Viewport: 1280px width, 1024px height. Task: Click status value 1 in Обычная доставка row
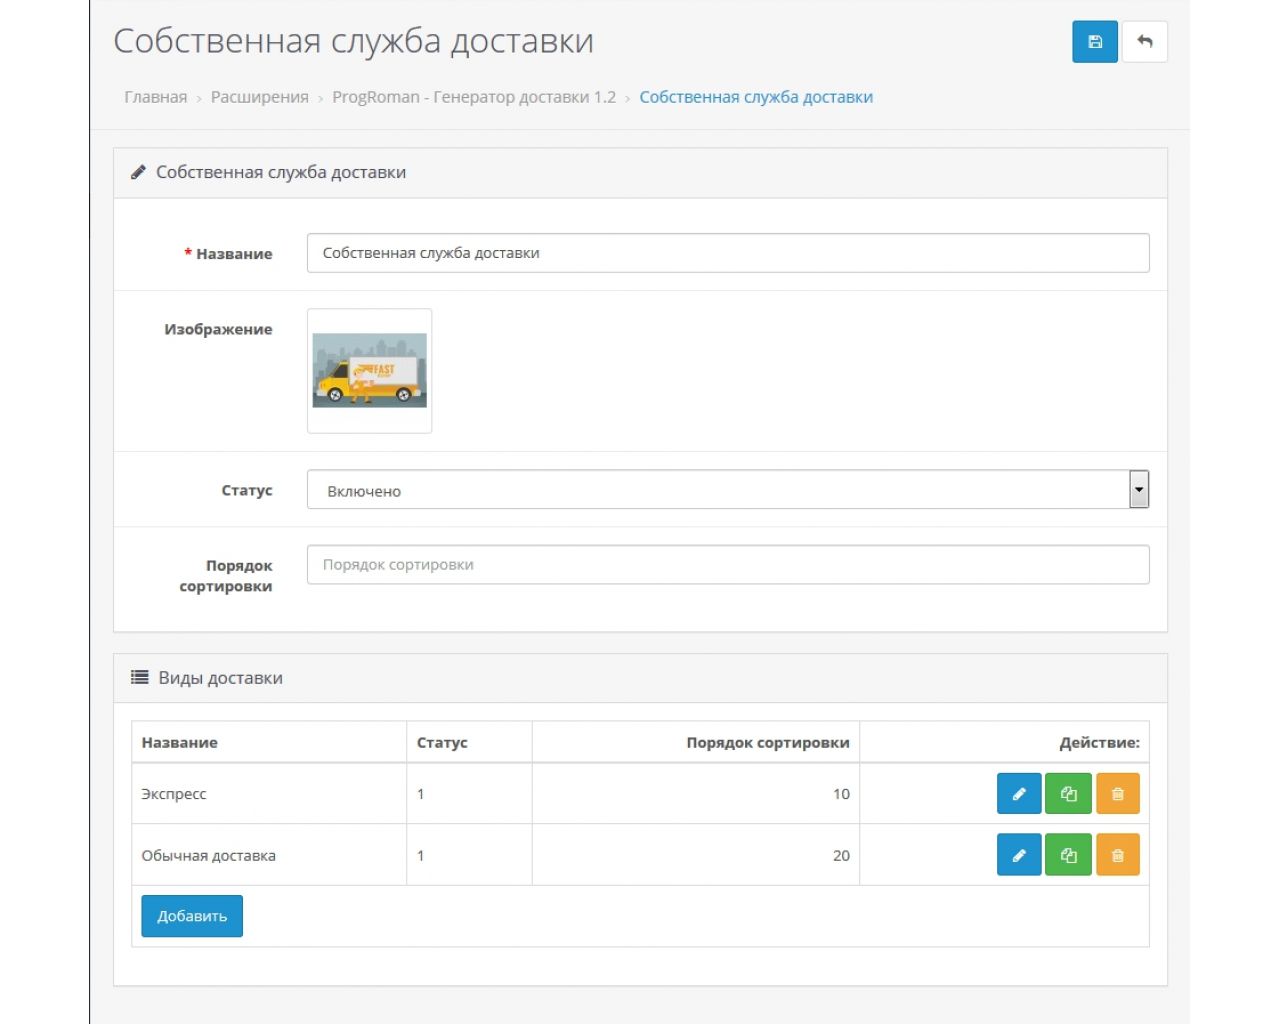coord(421,856)
